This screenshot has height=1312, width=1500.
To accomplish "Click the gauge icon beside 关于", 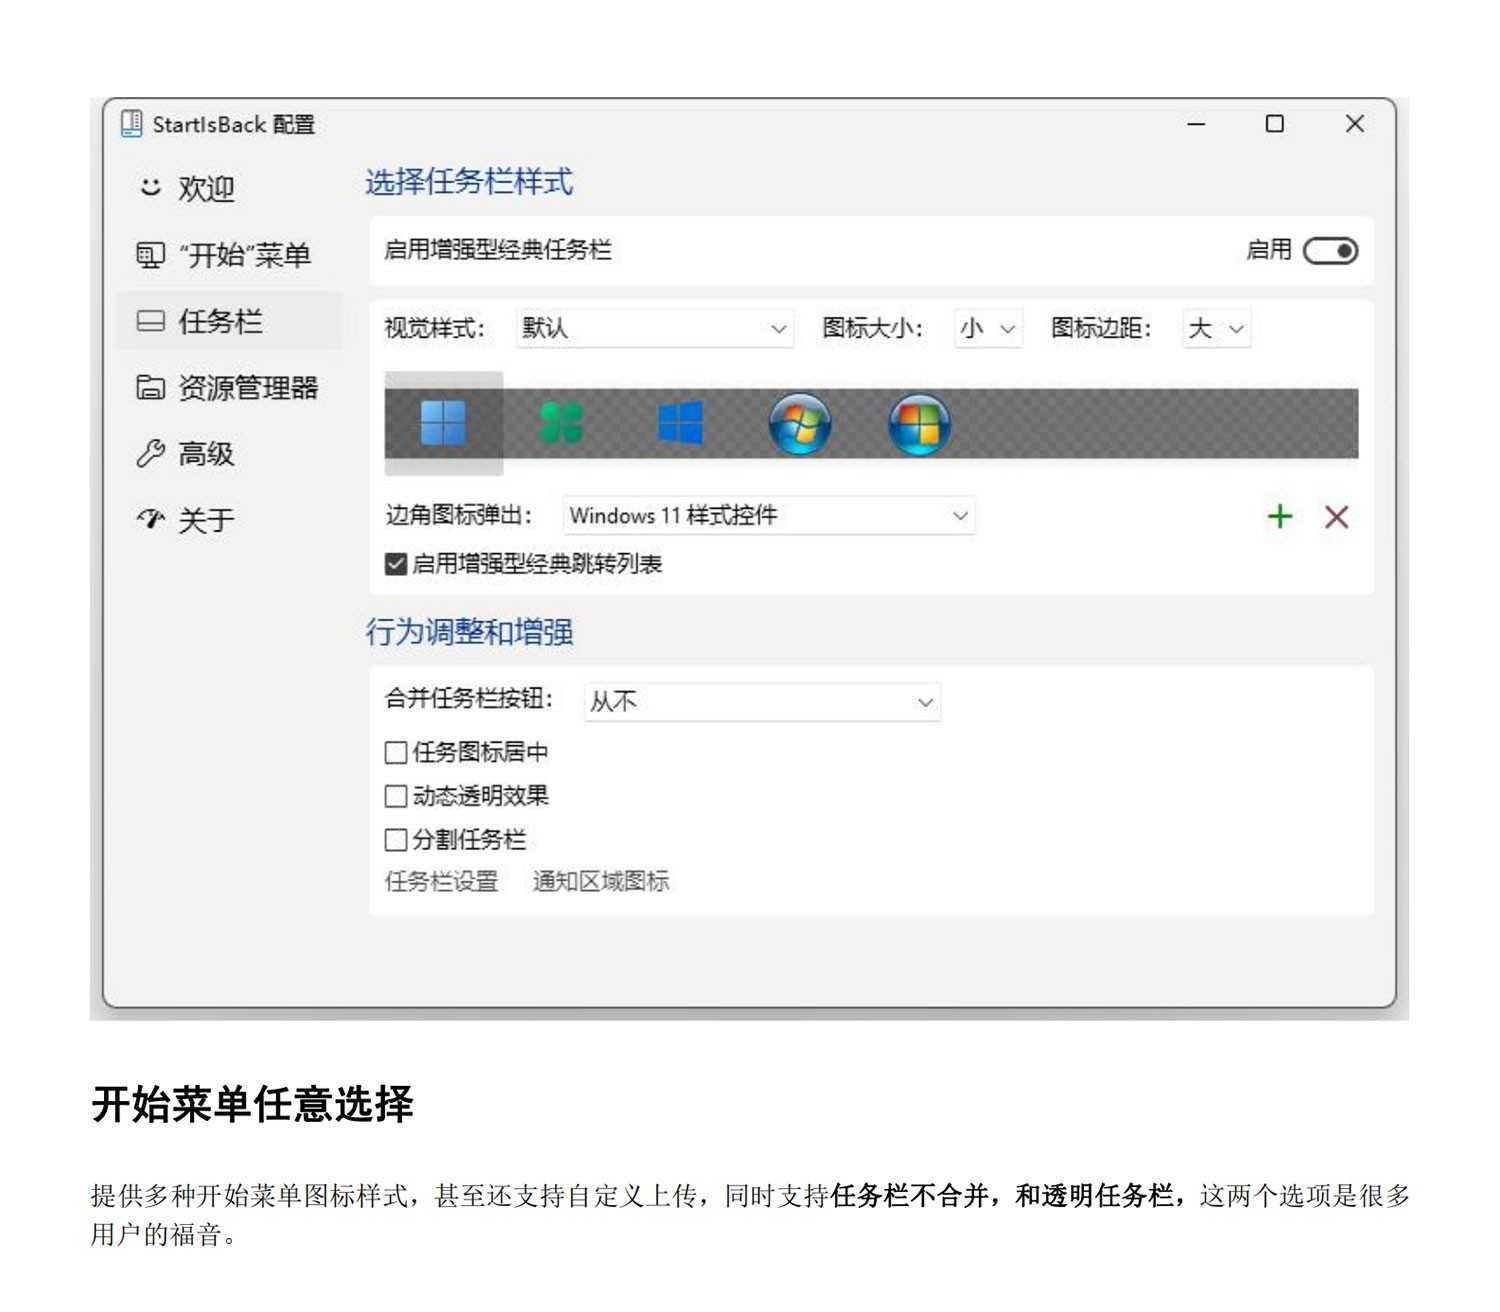I will (x=150, y=519).
